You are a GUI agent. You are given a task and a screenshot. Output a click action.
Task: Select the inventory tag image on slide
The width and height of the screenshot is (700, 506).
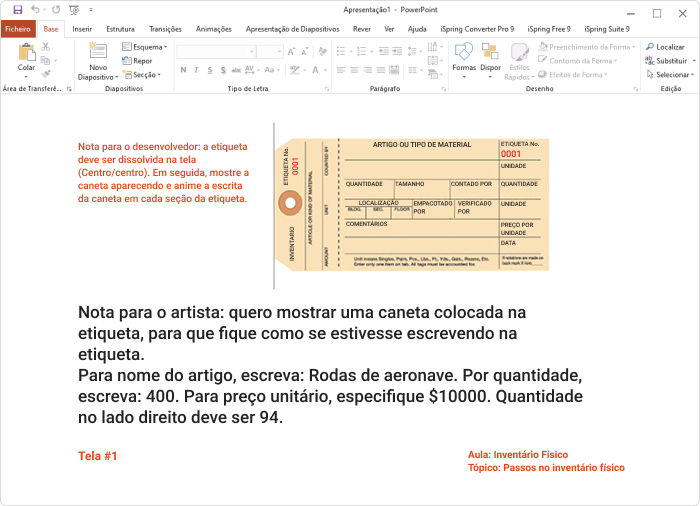pyautogui.click(x=412, y=205)
